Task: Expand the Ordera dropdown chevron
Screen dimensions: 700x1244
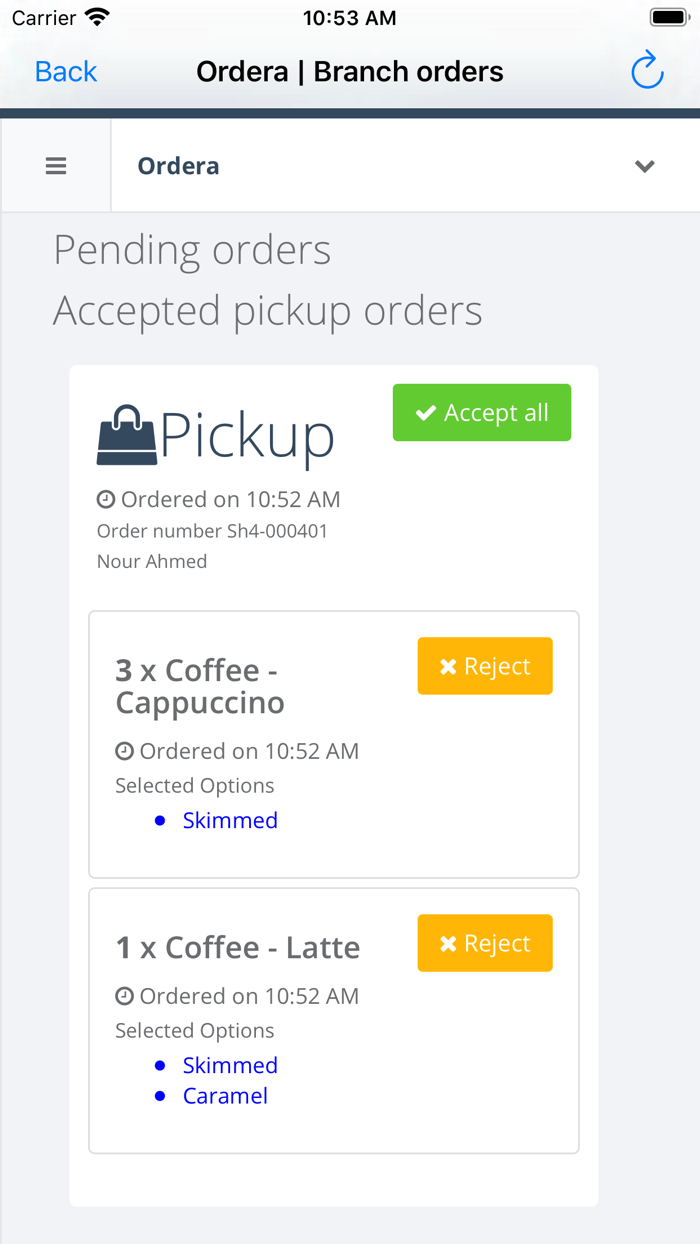Action: pyautogui.click(x=645, y=166)
